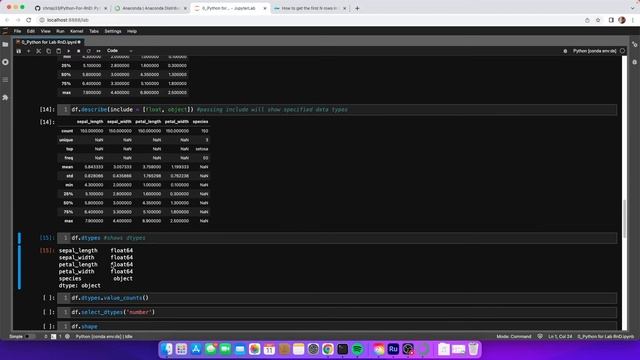Screen dimensions: 640x360
Task: Open the Edit menu
Action: [x=31, y=31]
